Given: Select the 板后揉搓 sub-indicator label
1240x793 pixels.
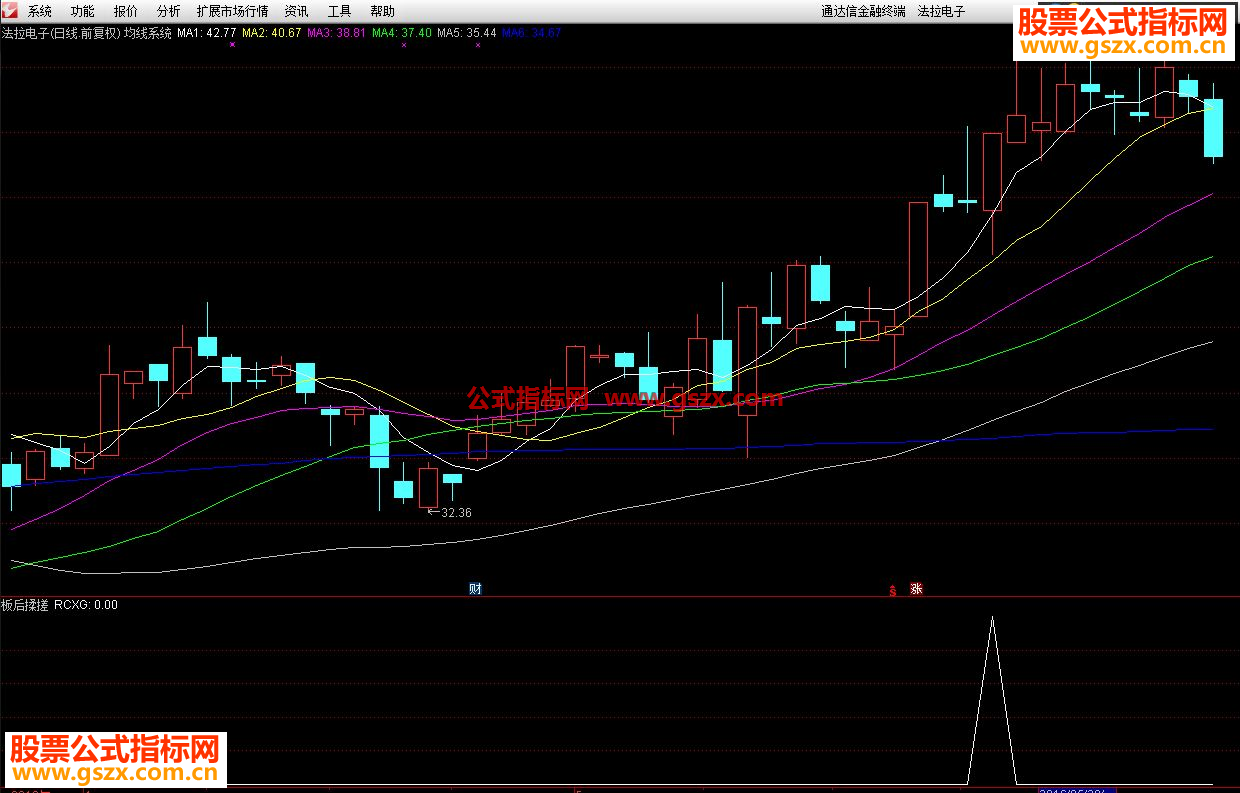Looking at the screenshot, I should 25,605.
